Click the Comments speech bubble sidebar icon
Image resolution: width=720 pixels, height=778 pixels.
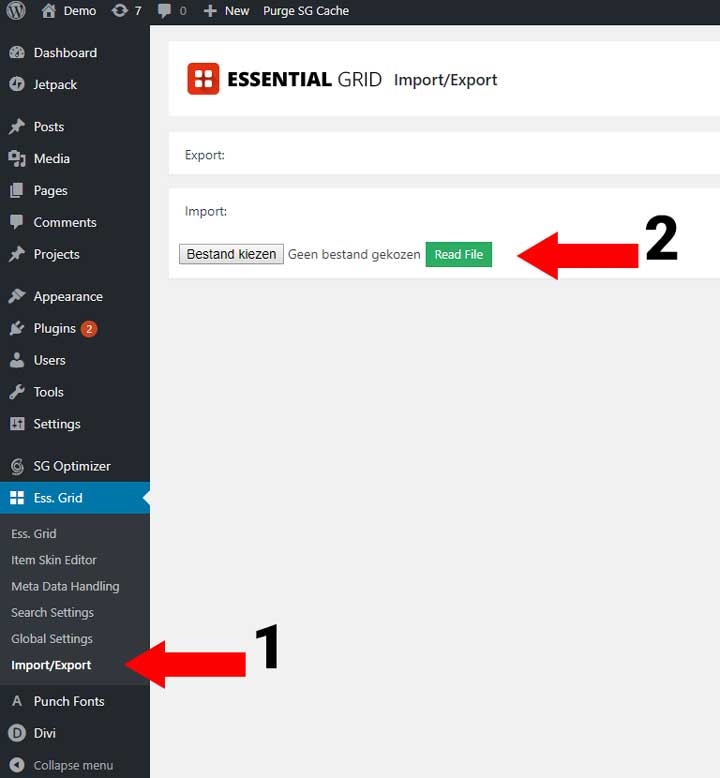point(17,222)
